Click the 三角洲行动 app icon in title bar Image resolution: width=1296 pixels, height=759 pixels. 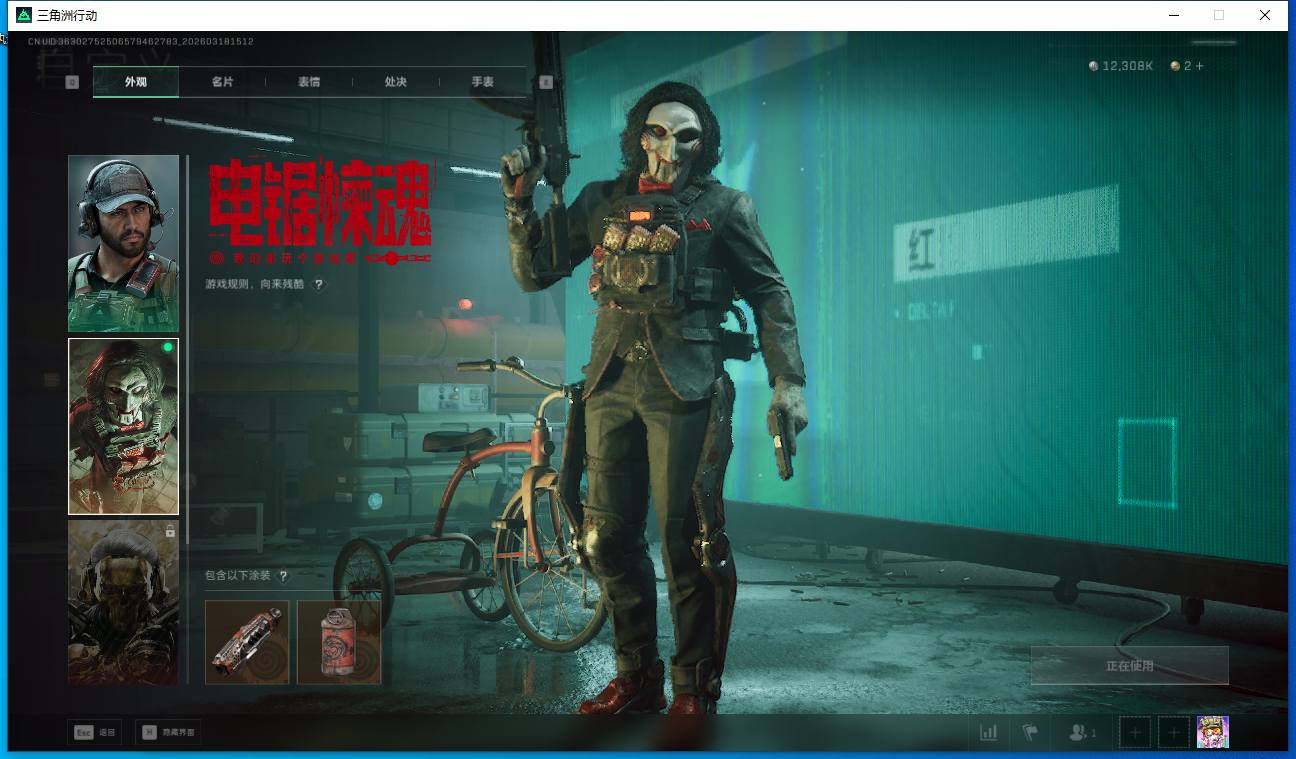(x=24, y=15)
